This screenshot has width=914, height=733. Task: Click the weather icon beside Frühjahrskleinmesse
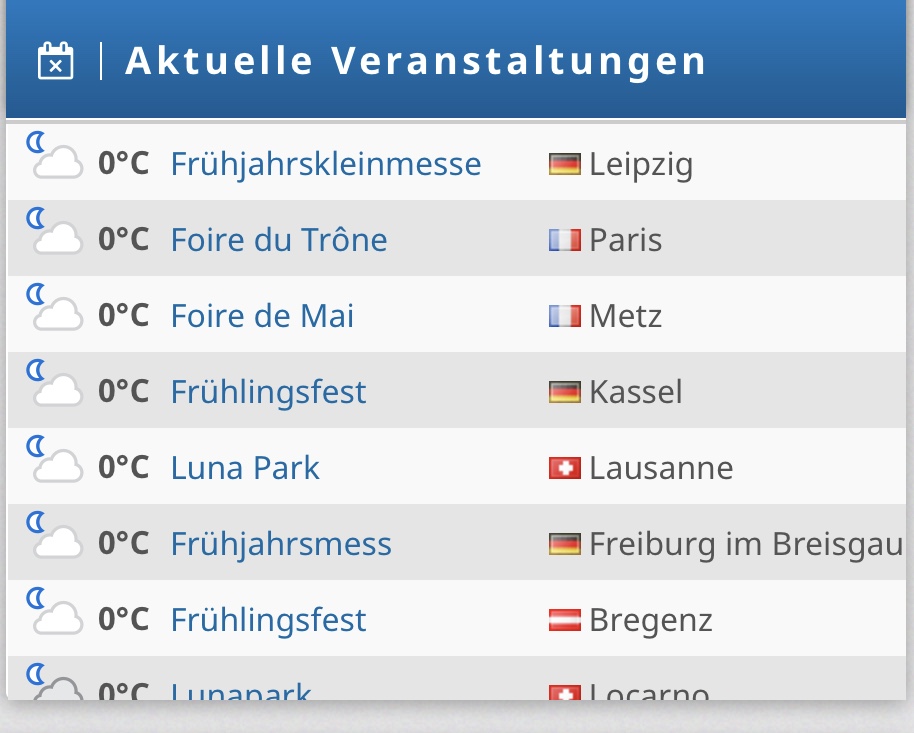[55, 158]
